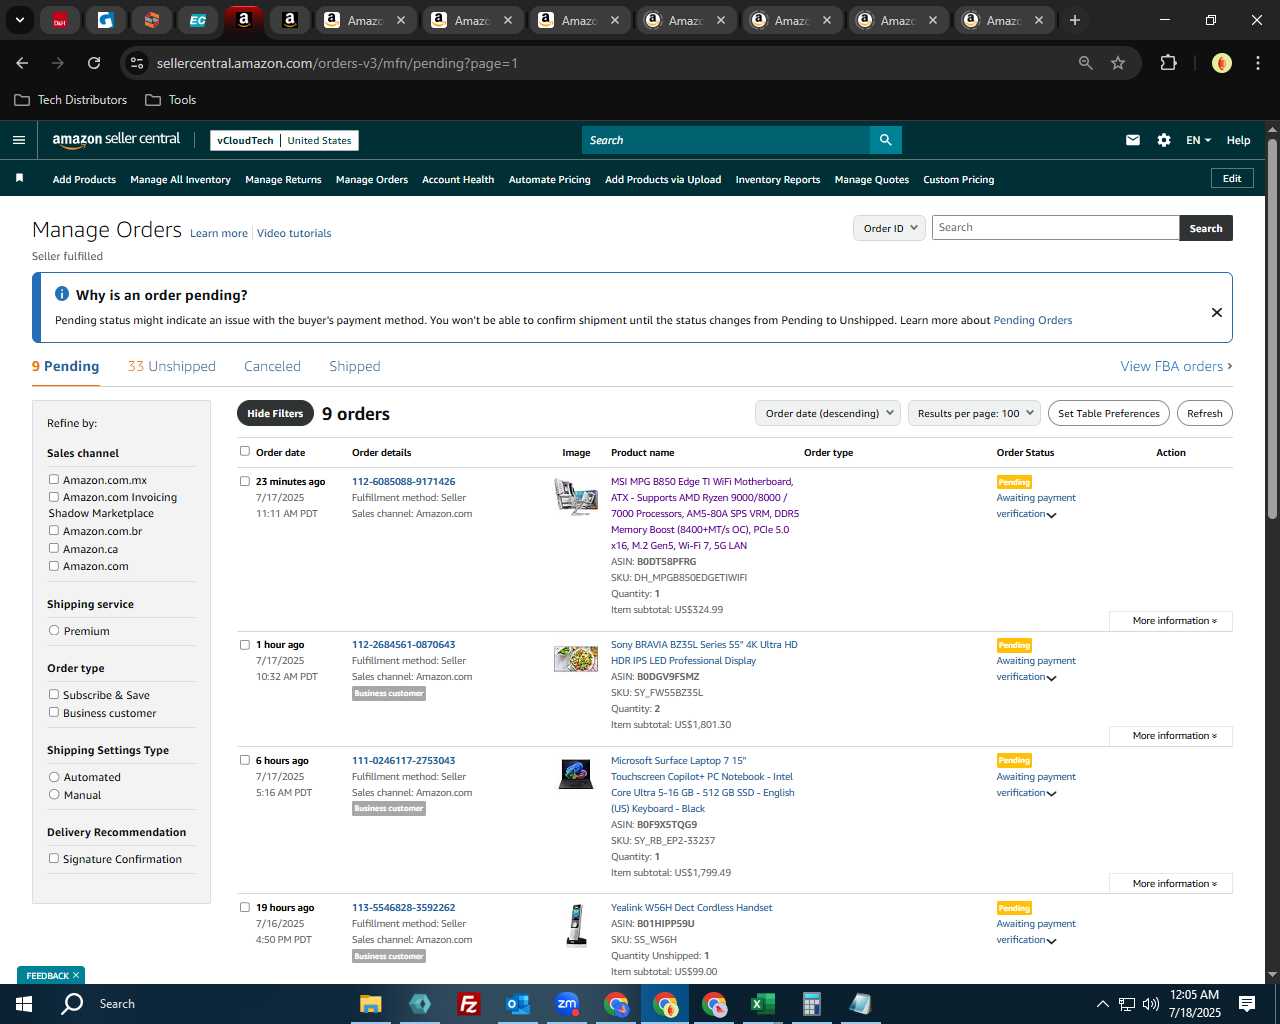
Task: Open the settings gear icon
Action: [1164, 140]
